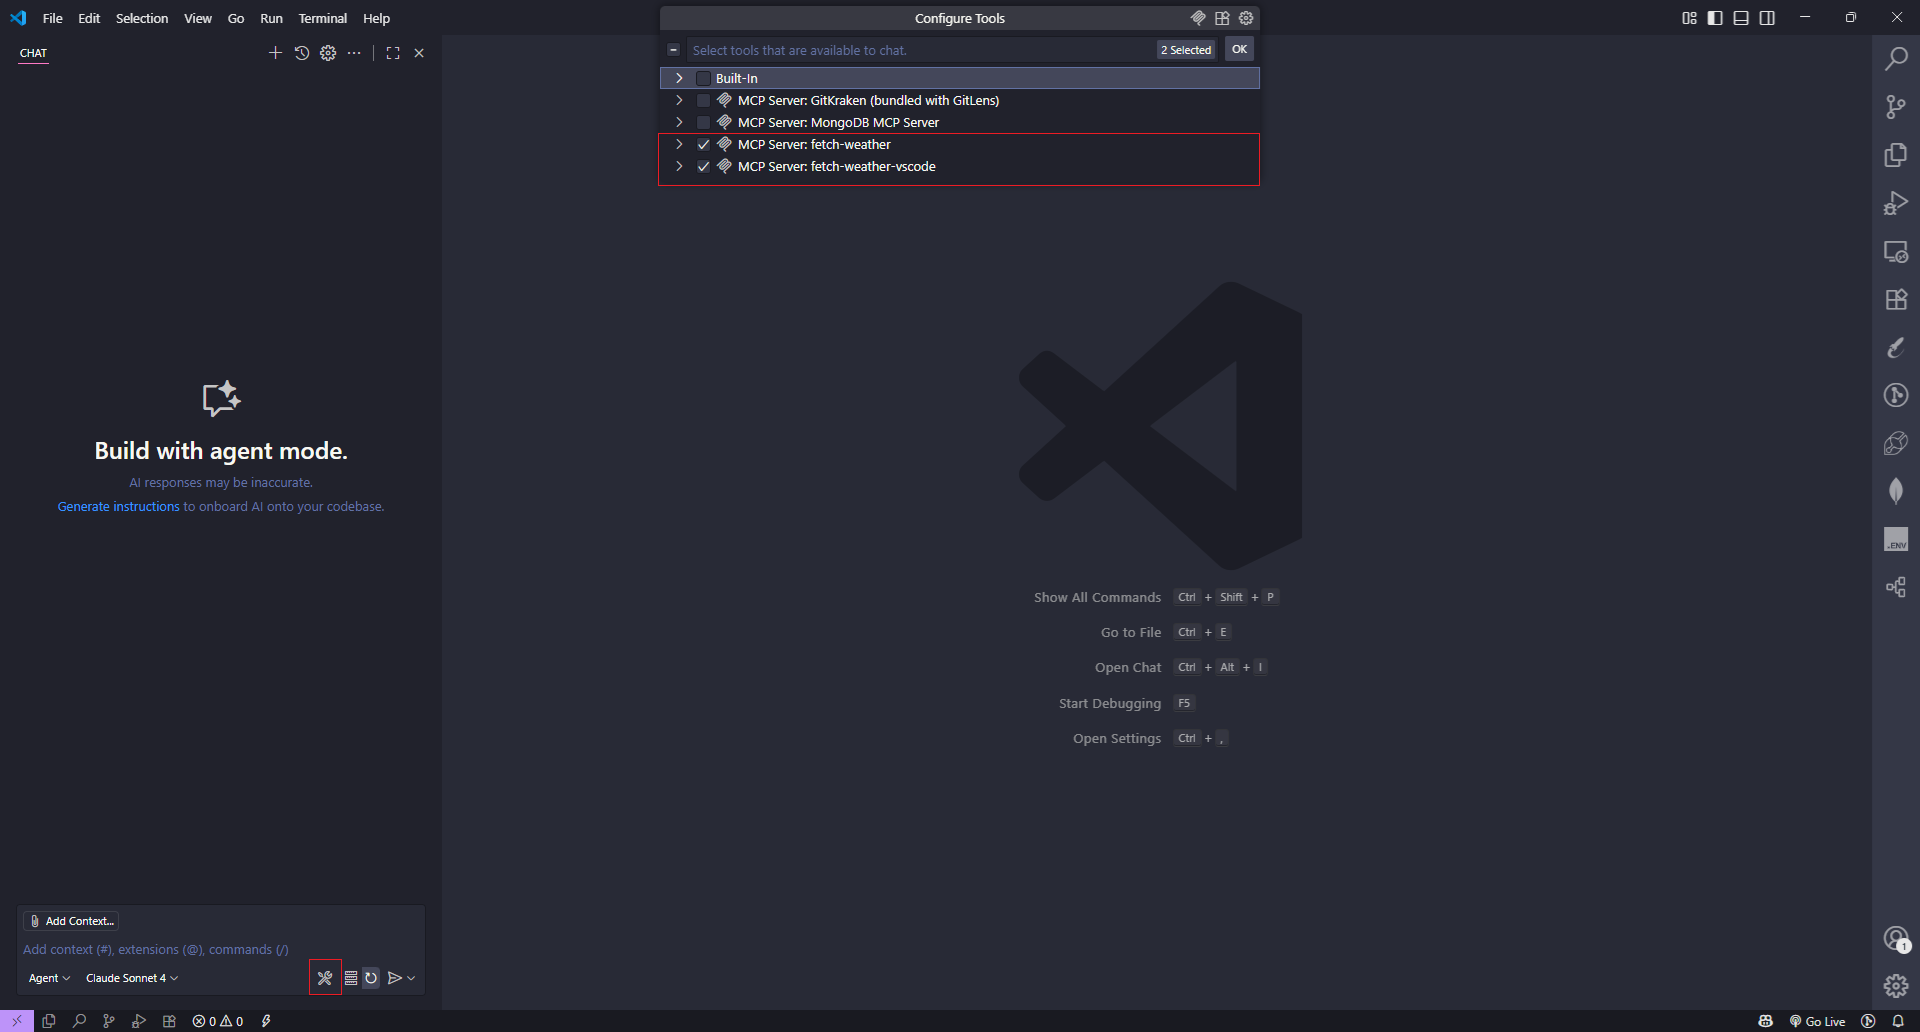Start a new chat with plus icon

pos(275,53)
